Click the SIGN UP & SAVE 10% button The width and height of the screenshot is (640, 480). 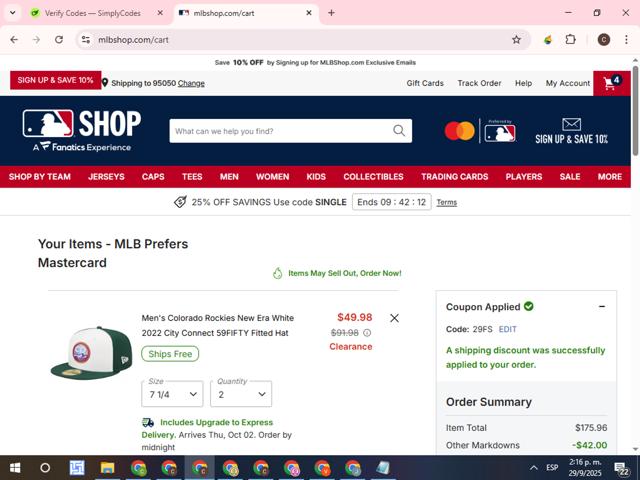click(x=56, y=80)
